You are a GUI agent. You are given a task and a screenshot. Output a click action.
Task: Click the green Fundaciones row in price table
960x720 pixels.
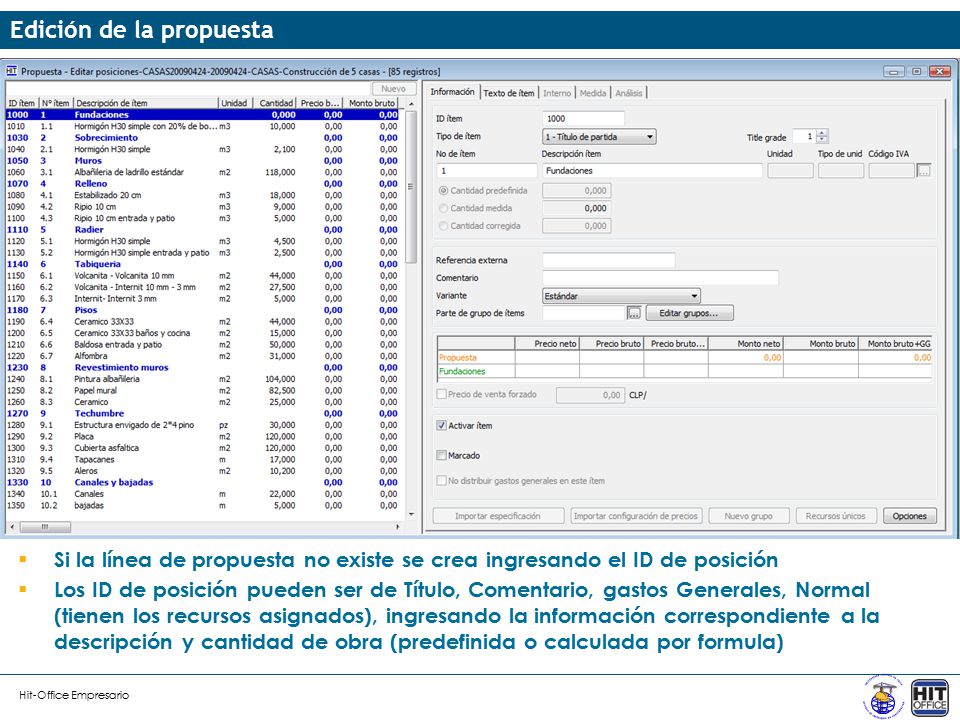click(x=684, y=371)
